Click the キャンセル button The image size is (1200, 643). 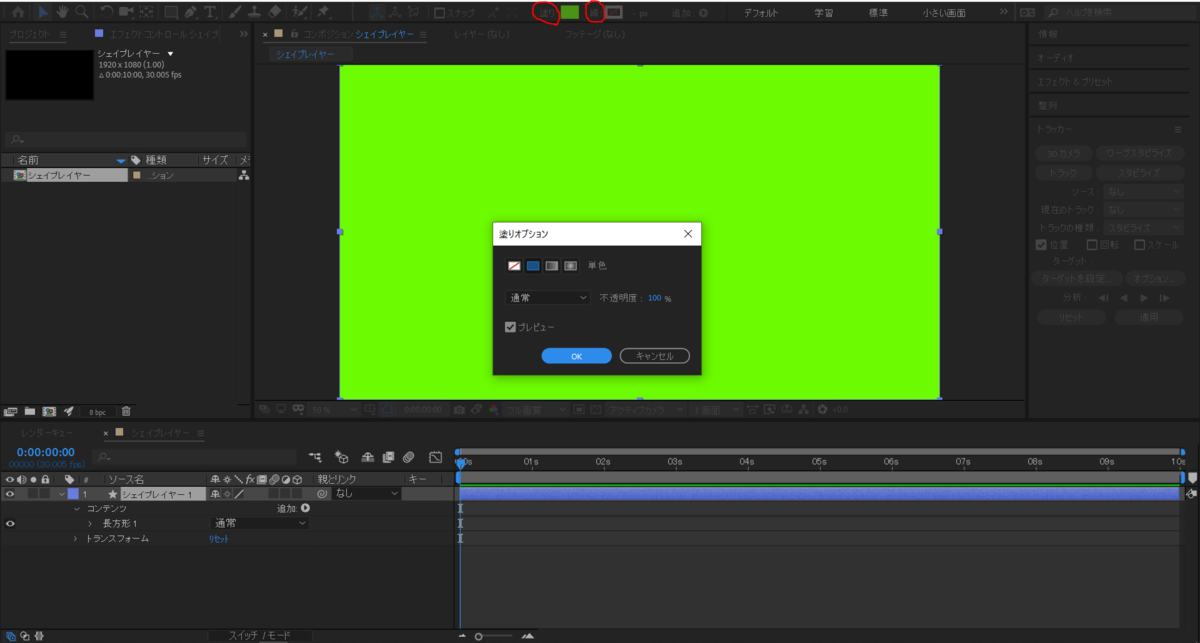(x=654, y=356)
